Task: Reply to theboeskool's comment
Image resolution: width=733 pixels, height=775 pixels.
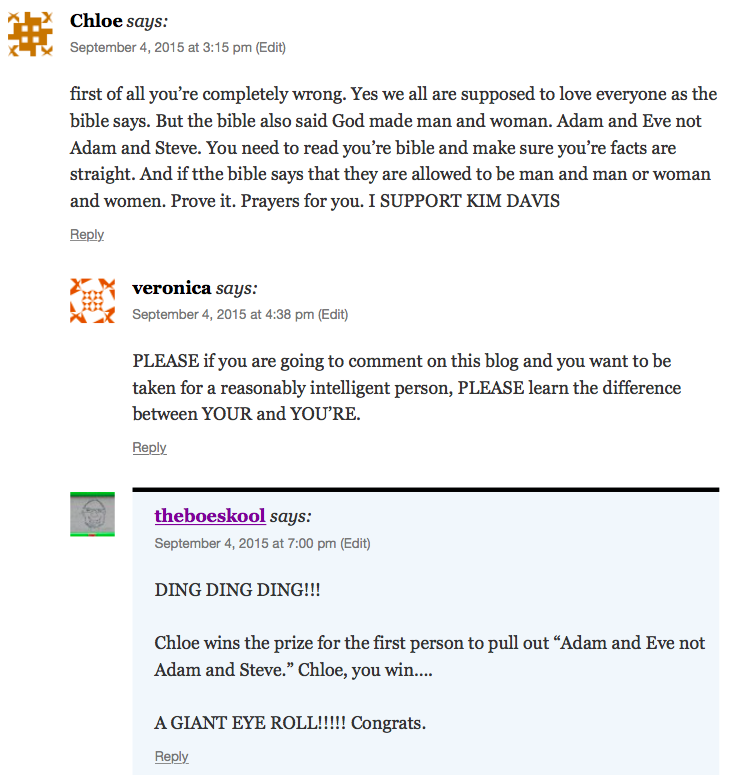Action: pyautogui.click(x=172, y=757)
